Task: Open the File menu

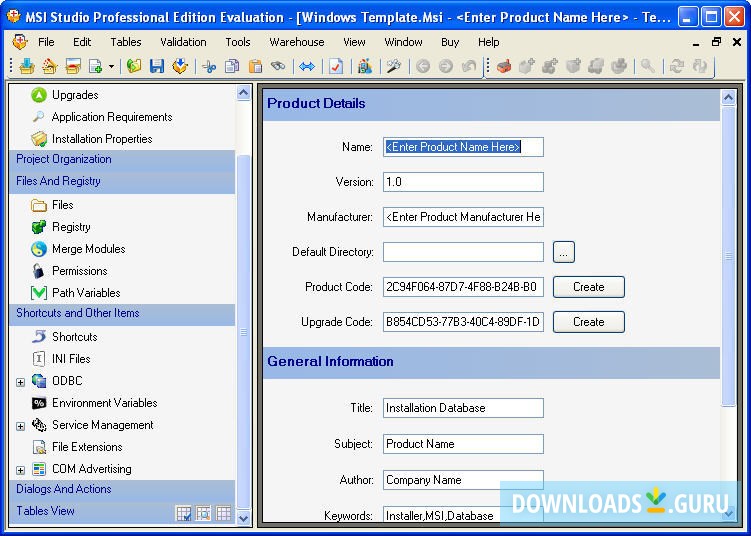Action: point(46,42)
